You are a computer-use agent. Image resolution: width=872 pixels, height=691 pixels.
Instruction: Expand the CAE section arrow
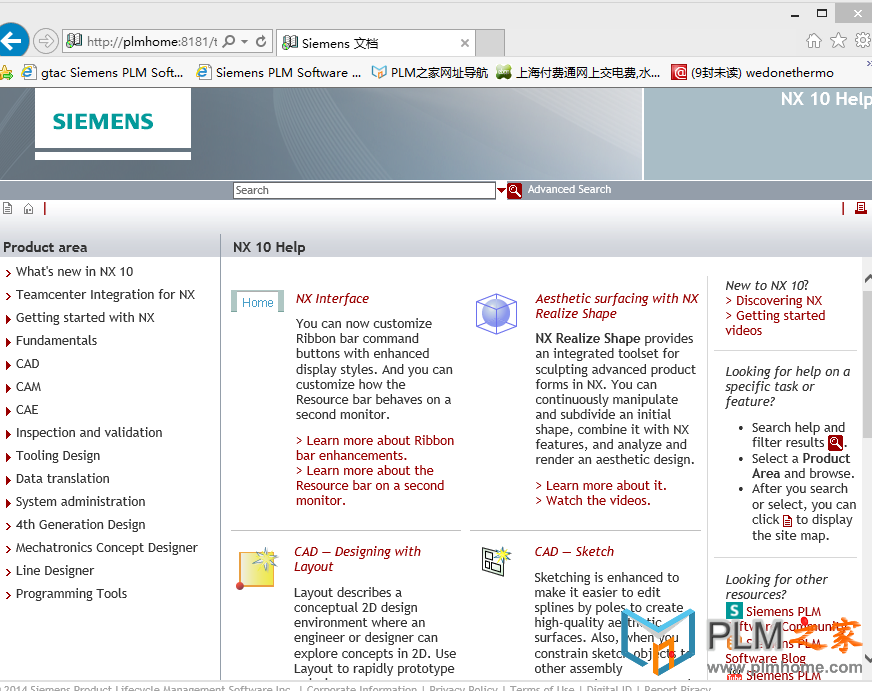tap(8, 411)
